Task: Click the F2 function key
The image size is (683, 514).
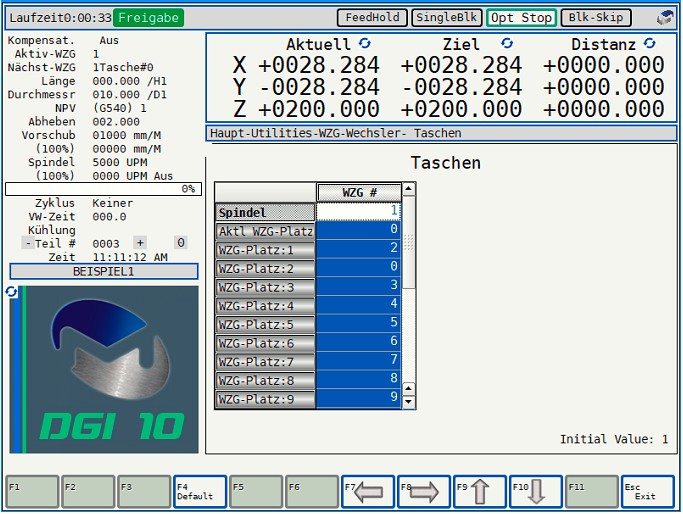Action: (x=88, y=492)
